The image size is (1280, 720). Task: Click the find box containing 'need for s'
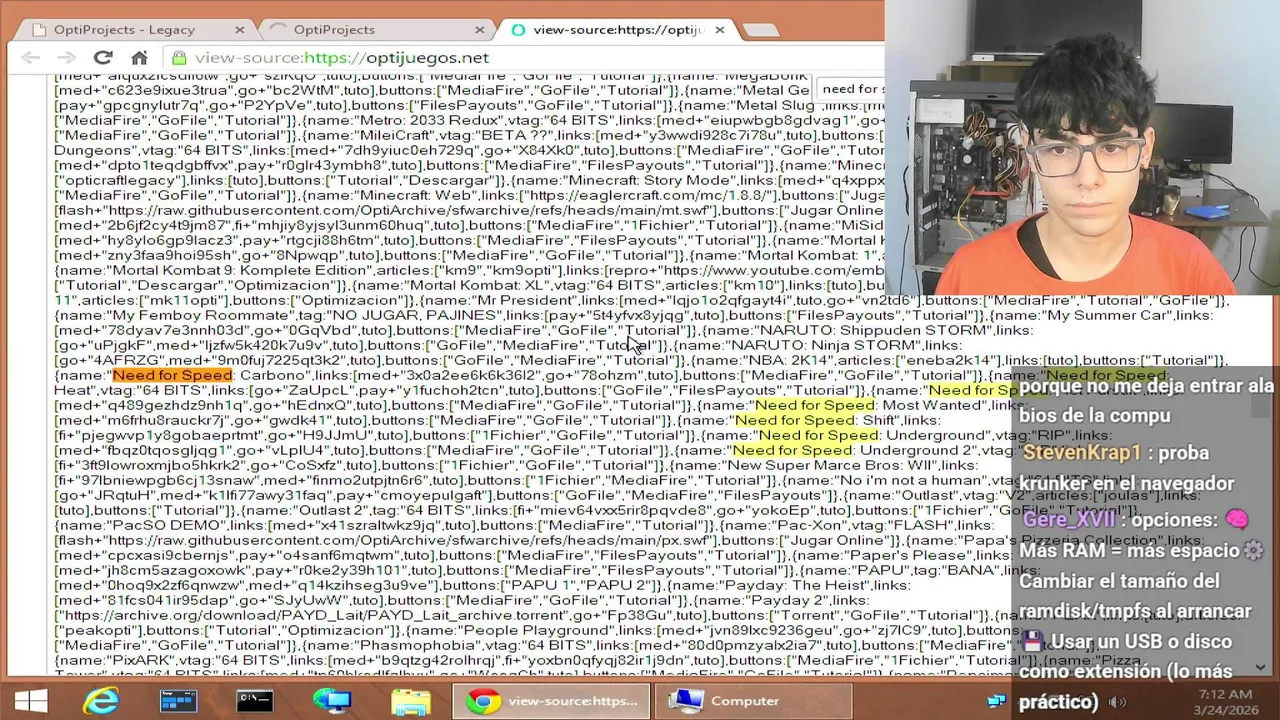tap(850, 89)
